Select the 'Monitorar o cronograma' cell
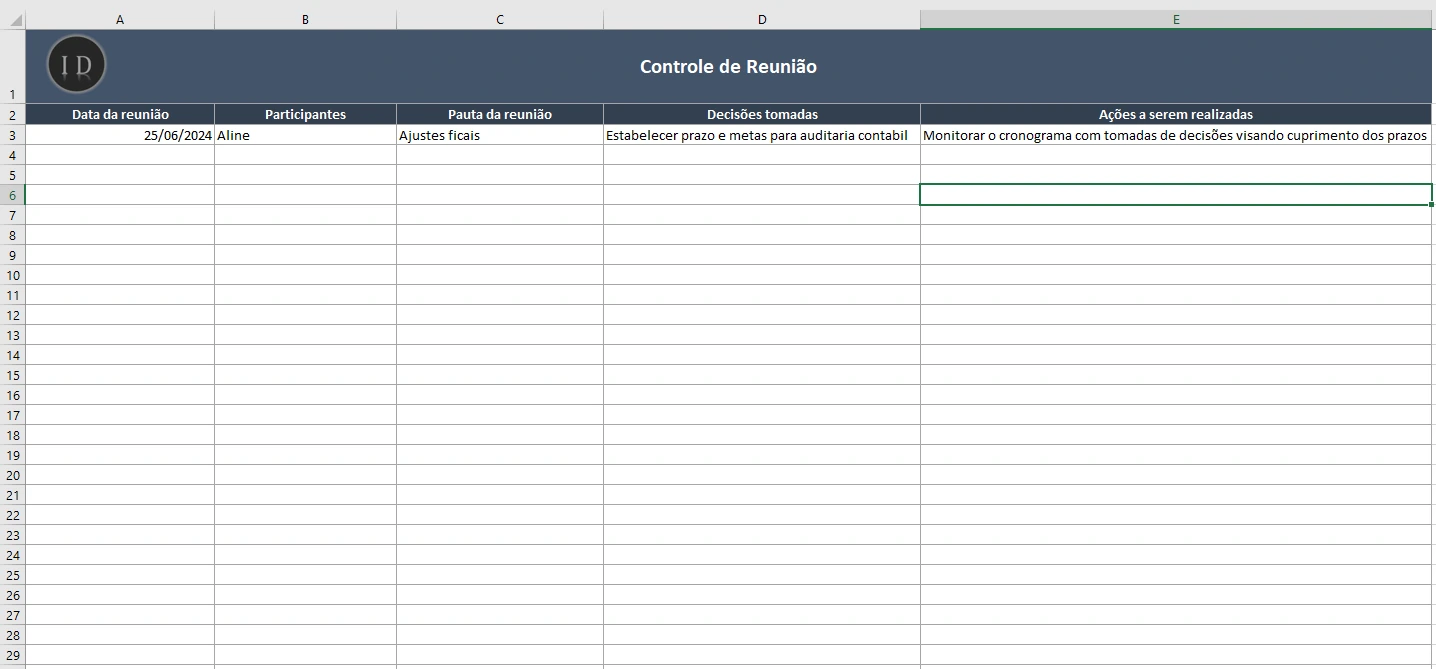 pos(1176,135)
